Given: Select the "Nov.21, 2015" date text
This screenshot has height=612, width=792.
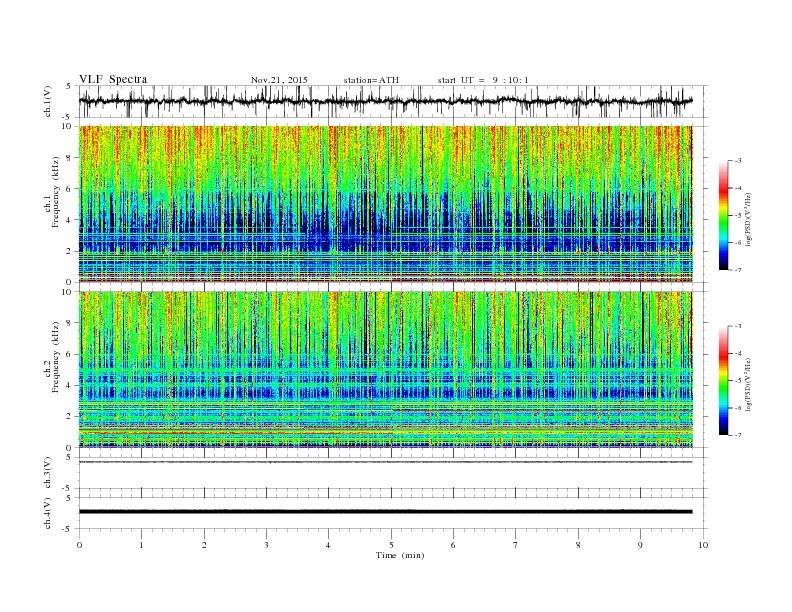Looking at the screenshot, I should [279, 80].
